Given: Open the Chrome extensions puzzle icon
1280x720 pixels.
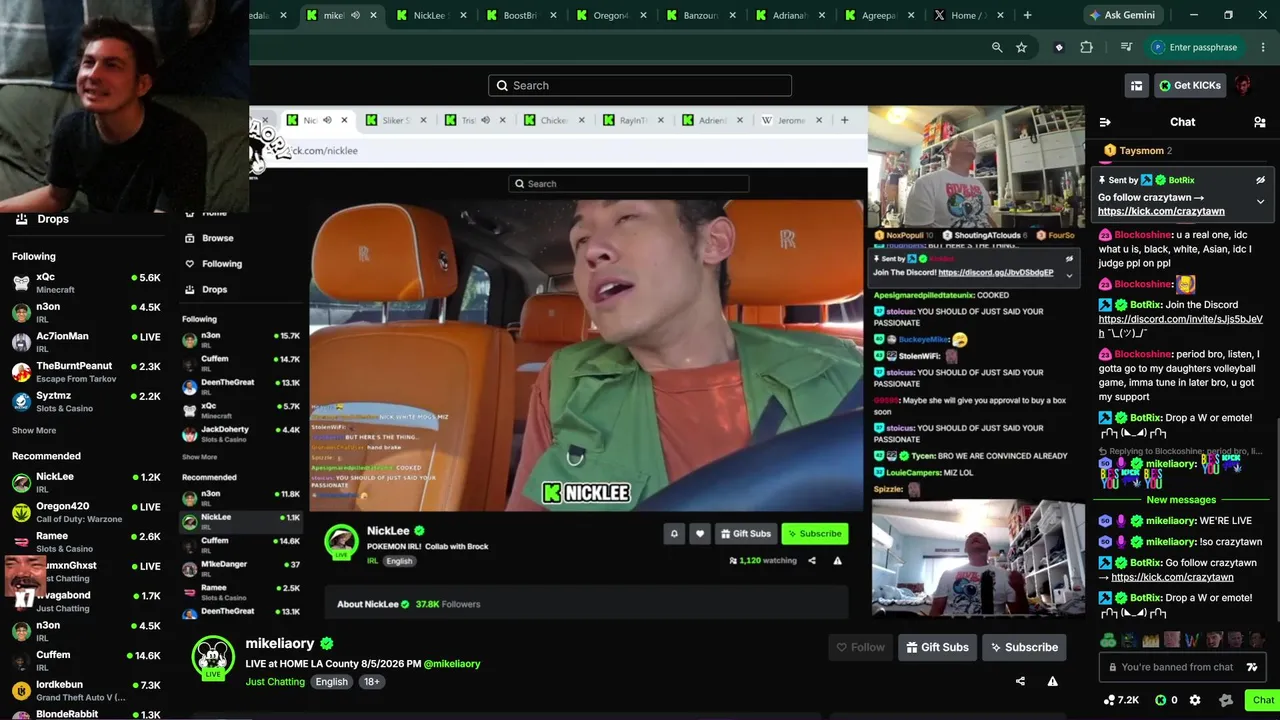Looking at the screenshot, I should 1086,47.
